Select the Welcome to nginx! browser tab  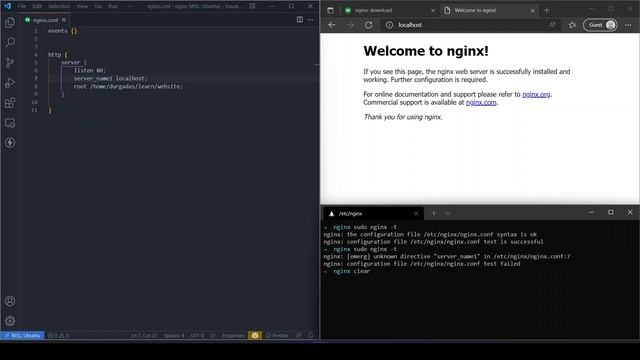(489, 10)
